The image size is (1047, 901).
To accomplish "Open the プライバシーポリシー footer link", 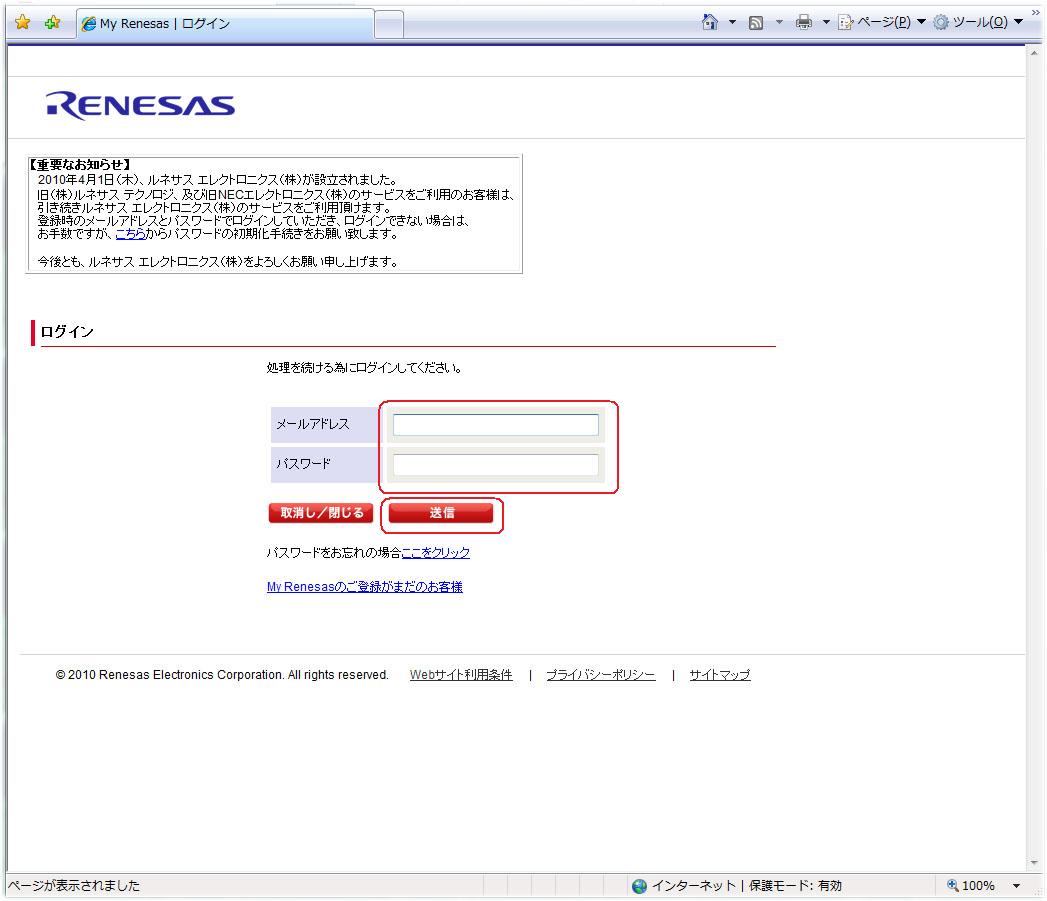I will [x=600, y=675].
